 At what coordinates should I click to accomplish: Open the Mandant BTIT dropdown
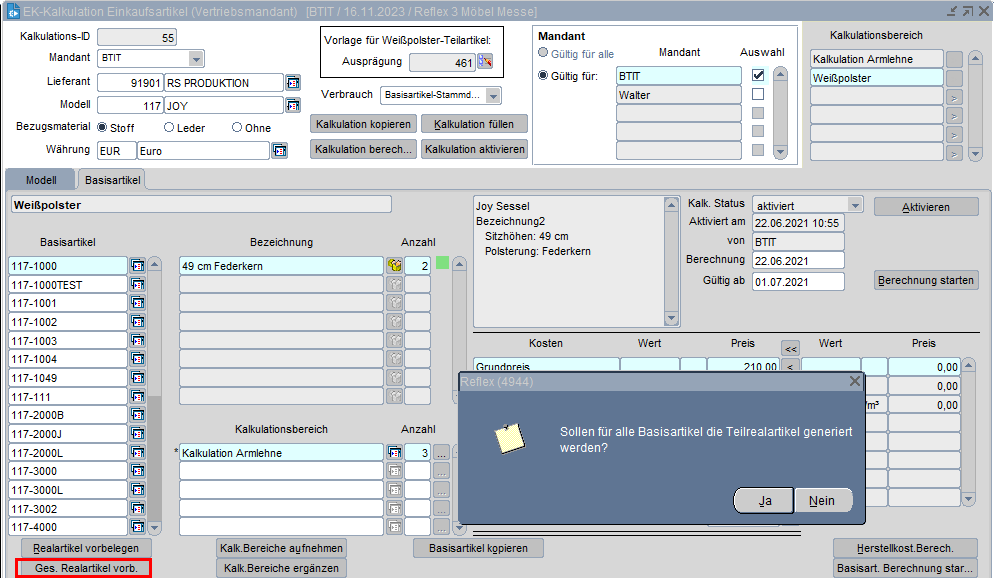click(x=196, y=58)
